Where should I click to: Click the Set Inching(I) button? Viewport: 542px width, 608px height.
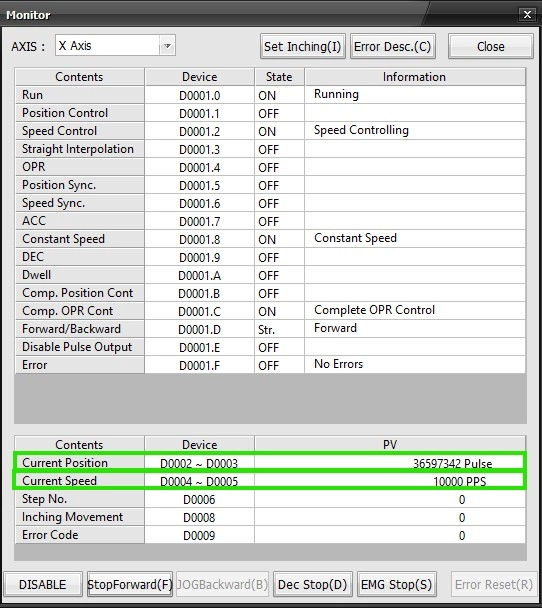tap(302, 47)
